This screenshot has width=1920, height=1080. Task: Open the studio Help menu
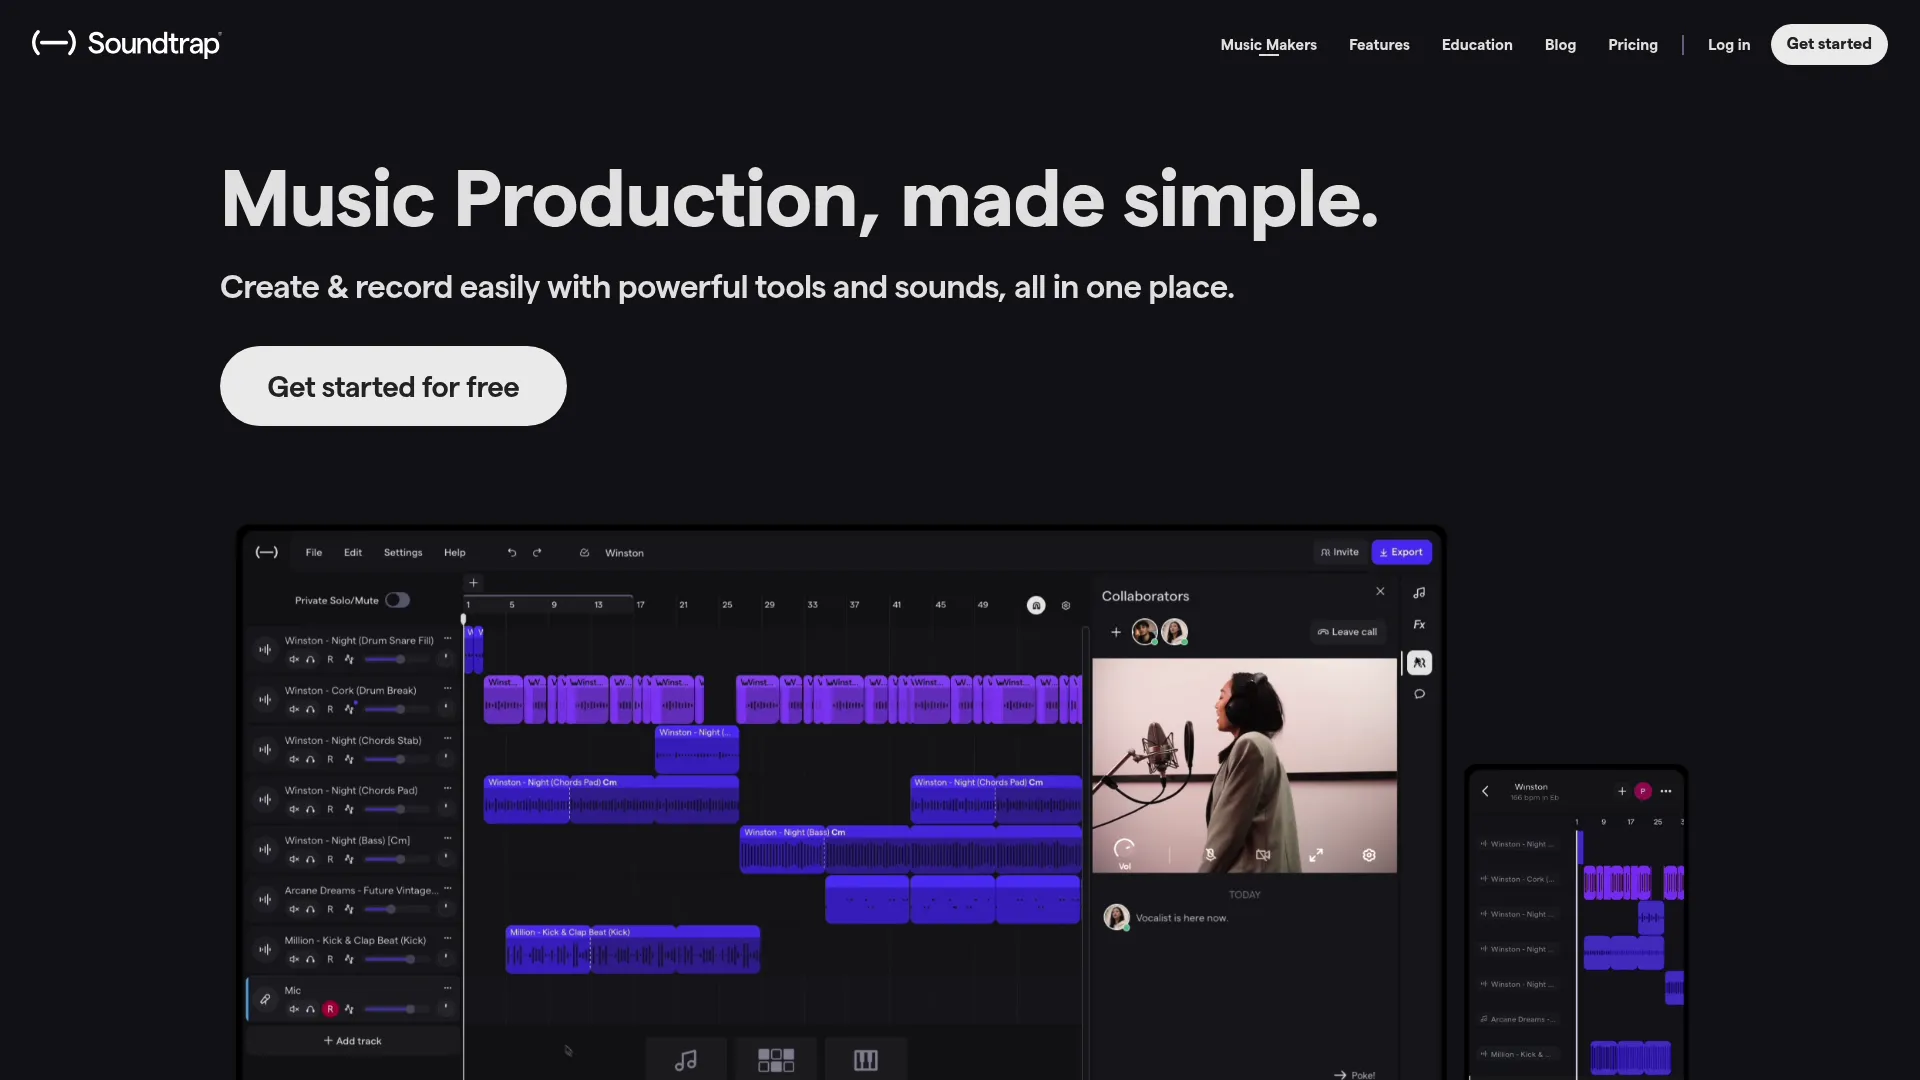pyautogui.click(x=455, y=552)
